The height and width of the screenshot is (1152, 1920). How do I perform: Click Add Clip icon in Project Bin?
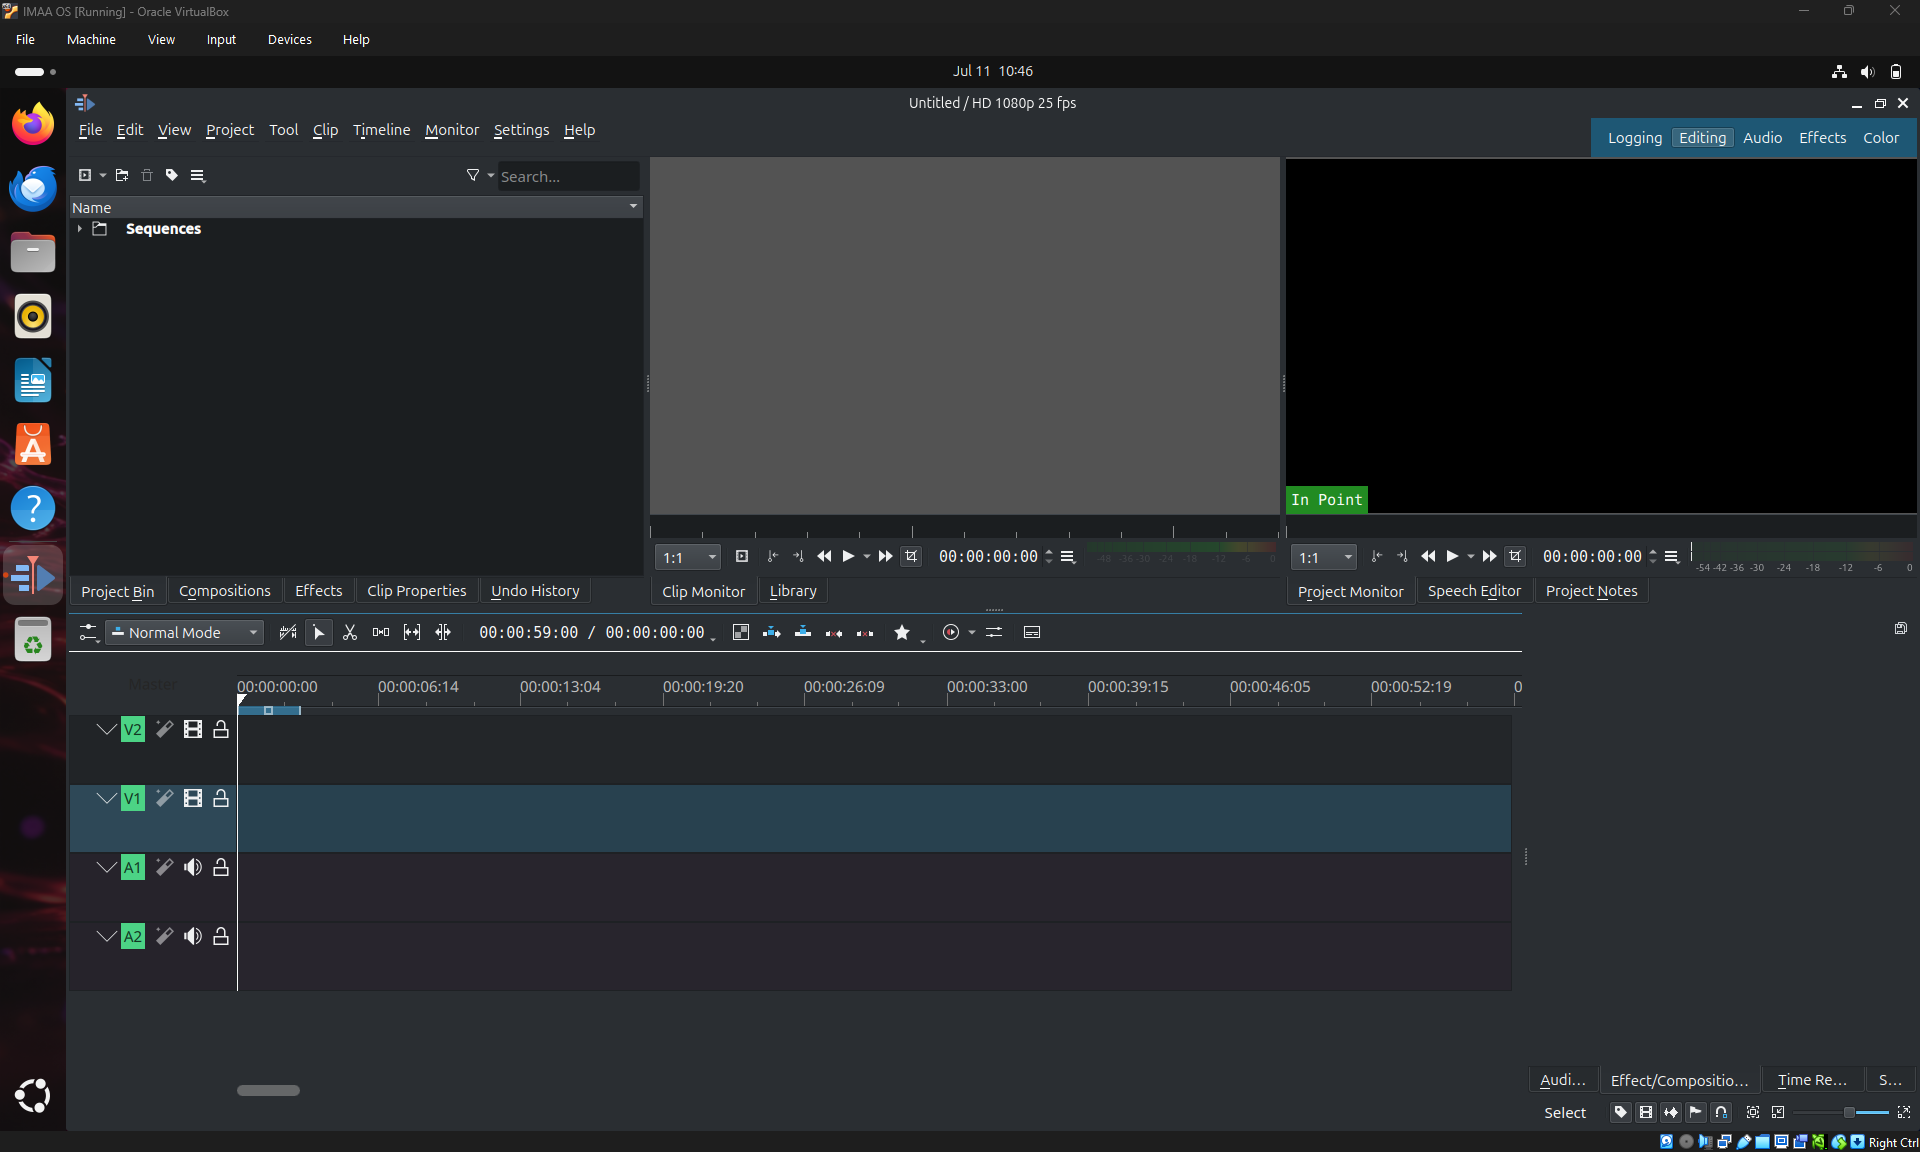point(85,175)
